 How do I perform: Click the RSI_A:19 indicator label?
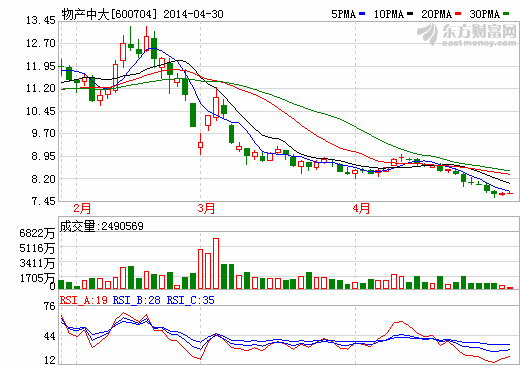coord(84,300)
